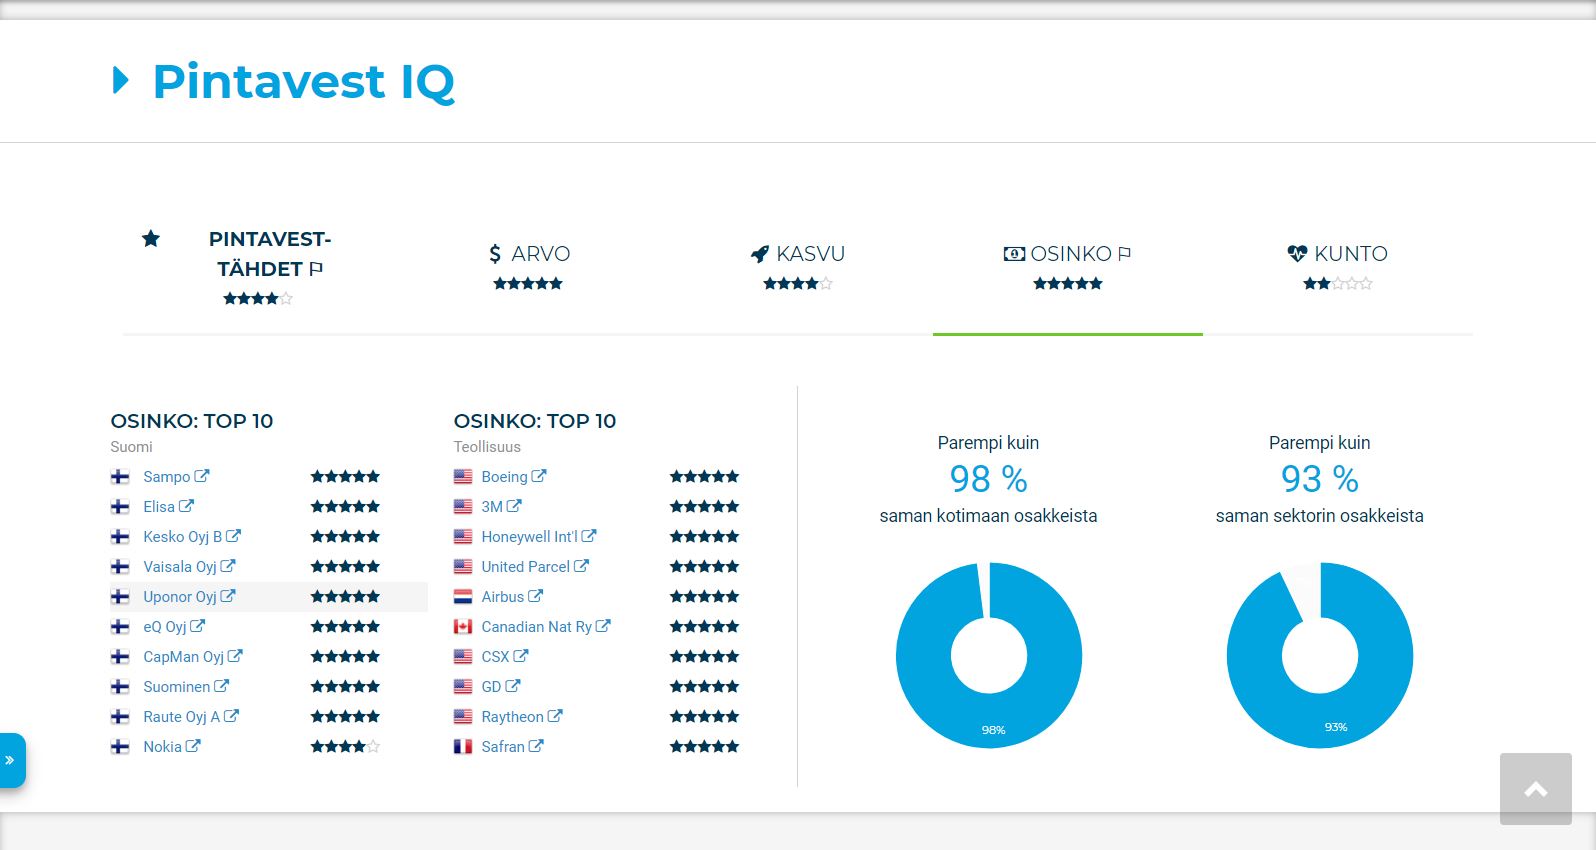The image size is (1596, 850).
Task: Open the 3M stock link
Action: pos(502,507)
